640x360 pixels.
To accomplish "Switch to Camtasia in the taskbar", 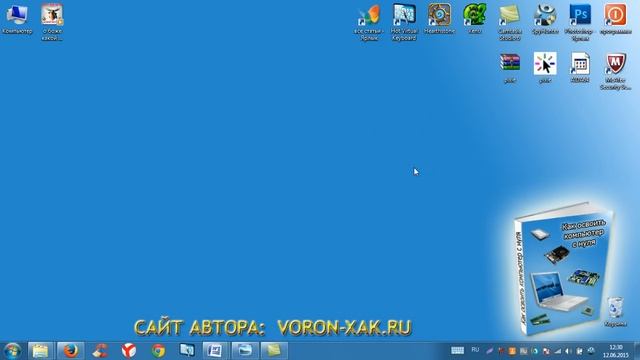I will pyautogui.click(x=274, y=351).
